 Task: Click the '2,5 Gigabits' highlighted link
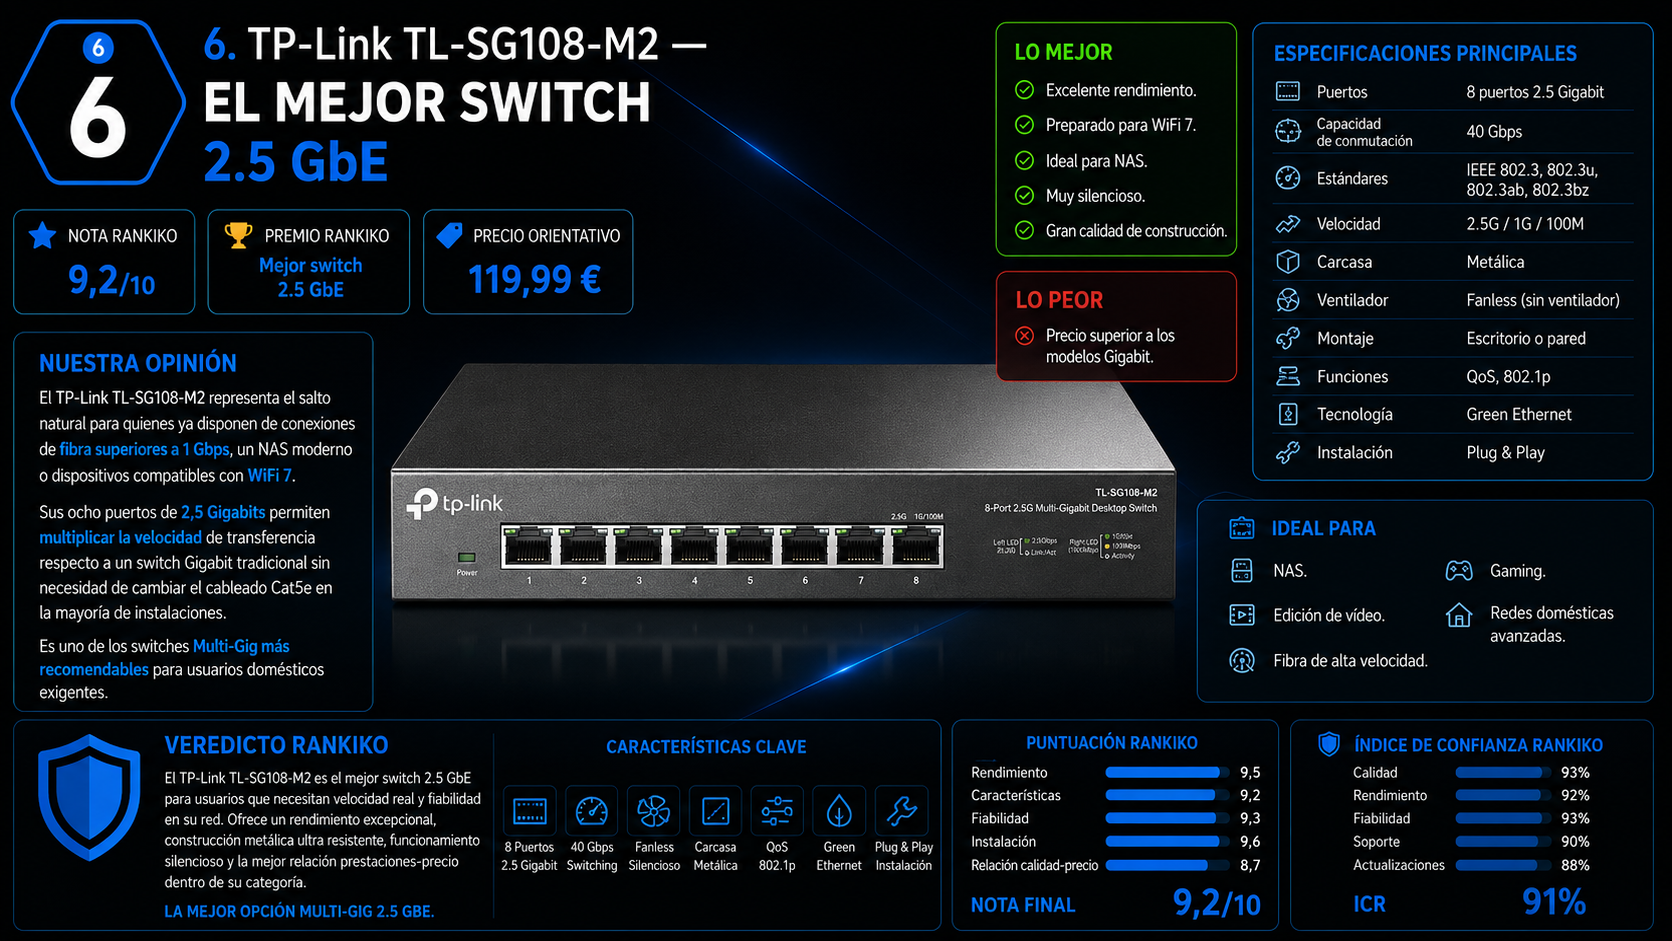pos(223,512)
